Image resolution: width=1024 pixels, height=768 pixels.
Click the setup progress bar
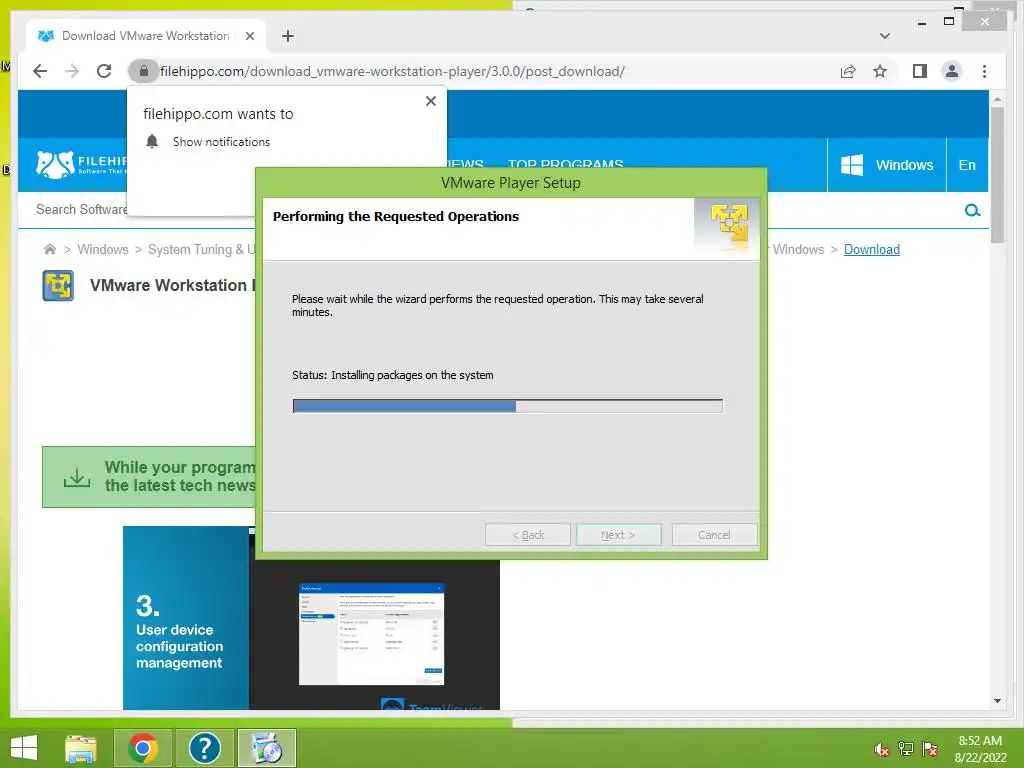(507, 406)
